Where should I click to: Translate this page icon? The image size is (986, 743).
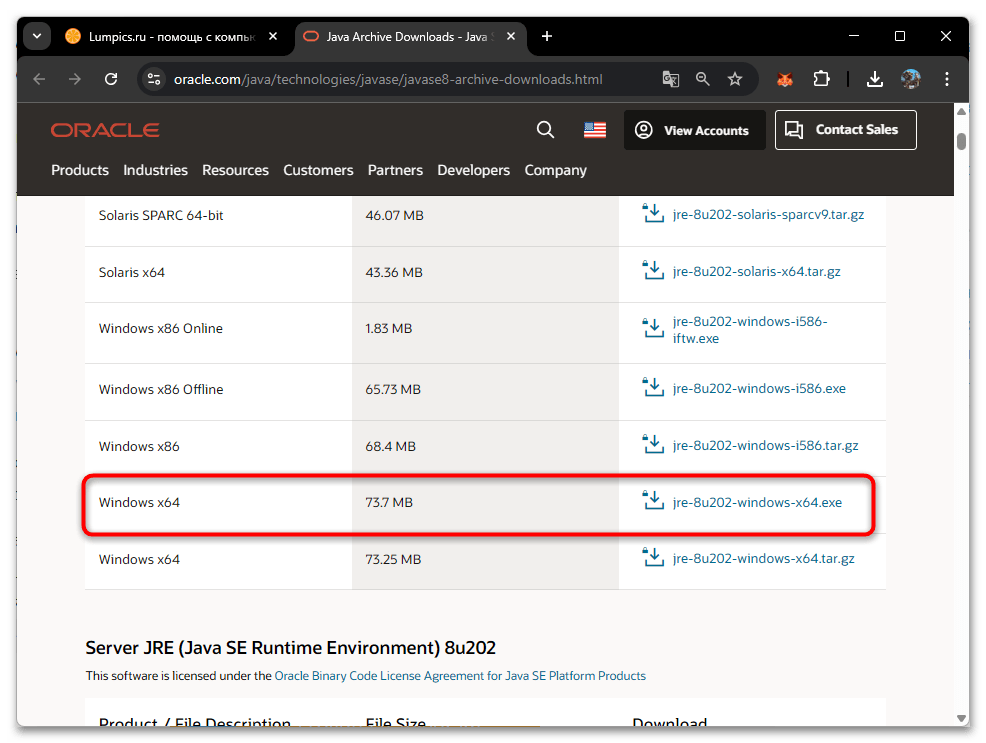(x=670, y=79)
